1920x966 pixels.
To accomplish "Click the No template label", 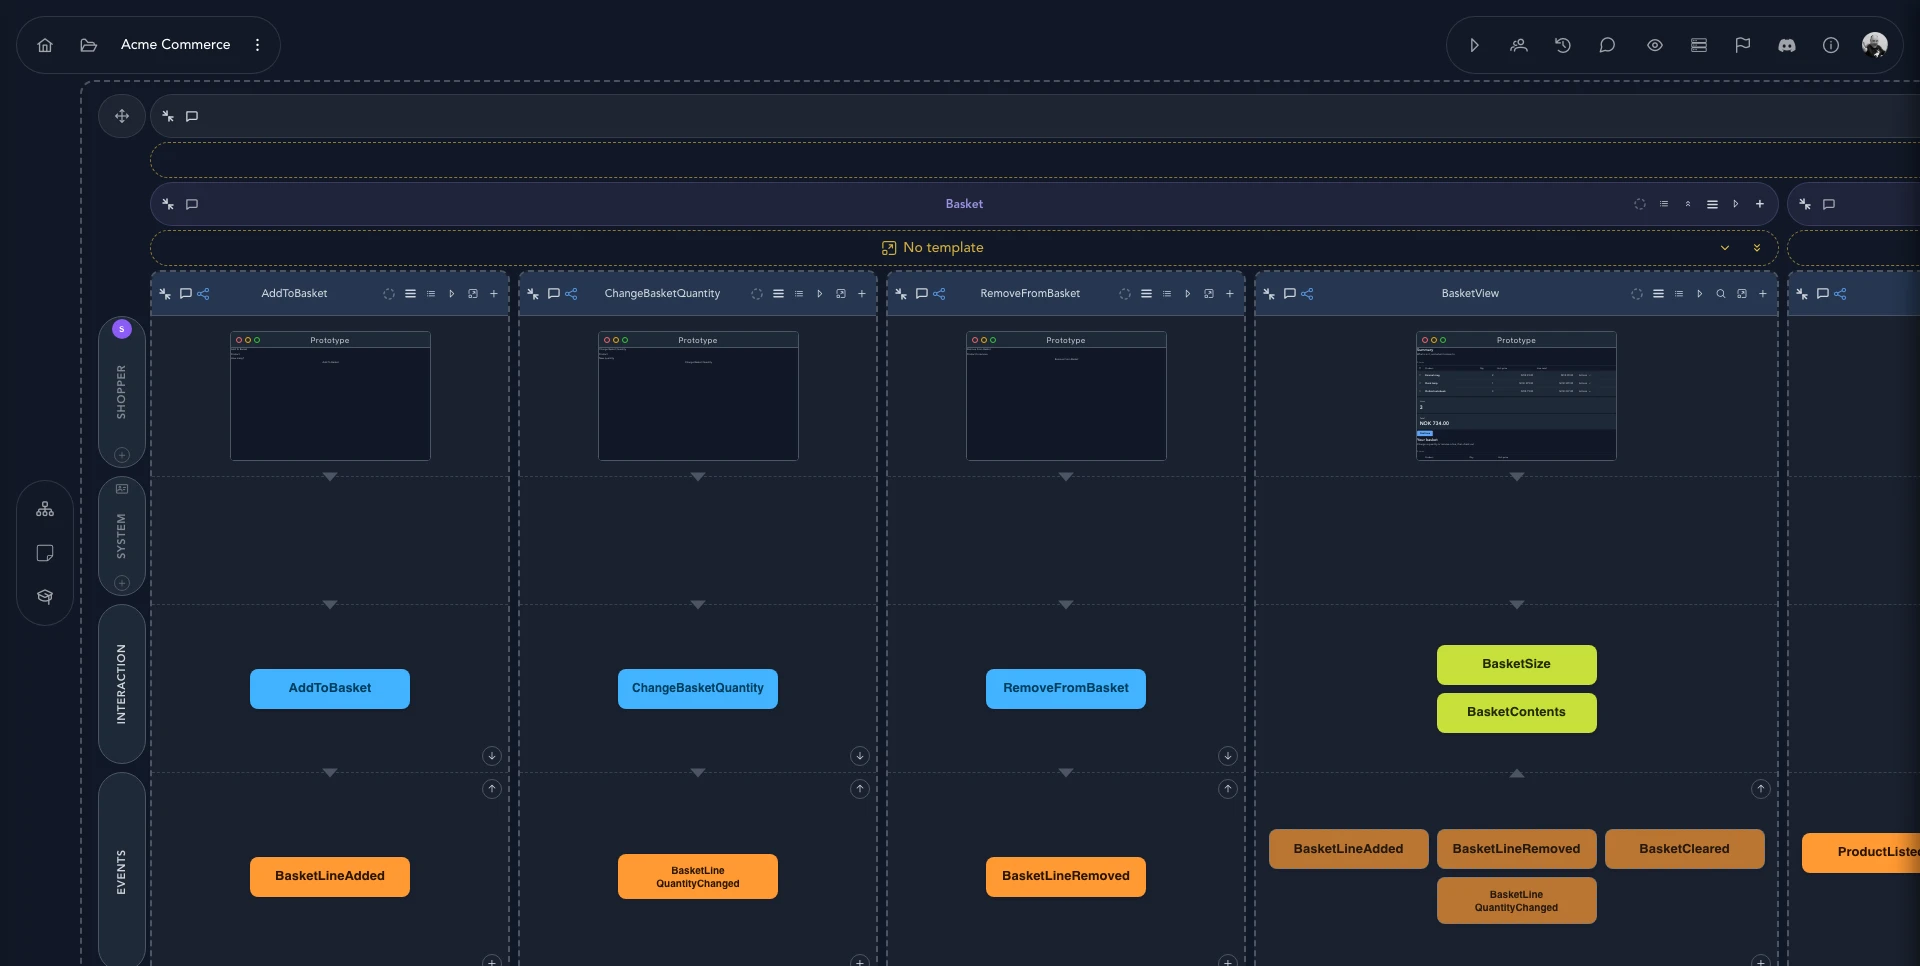I will [x=943, y=248].
